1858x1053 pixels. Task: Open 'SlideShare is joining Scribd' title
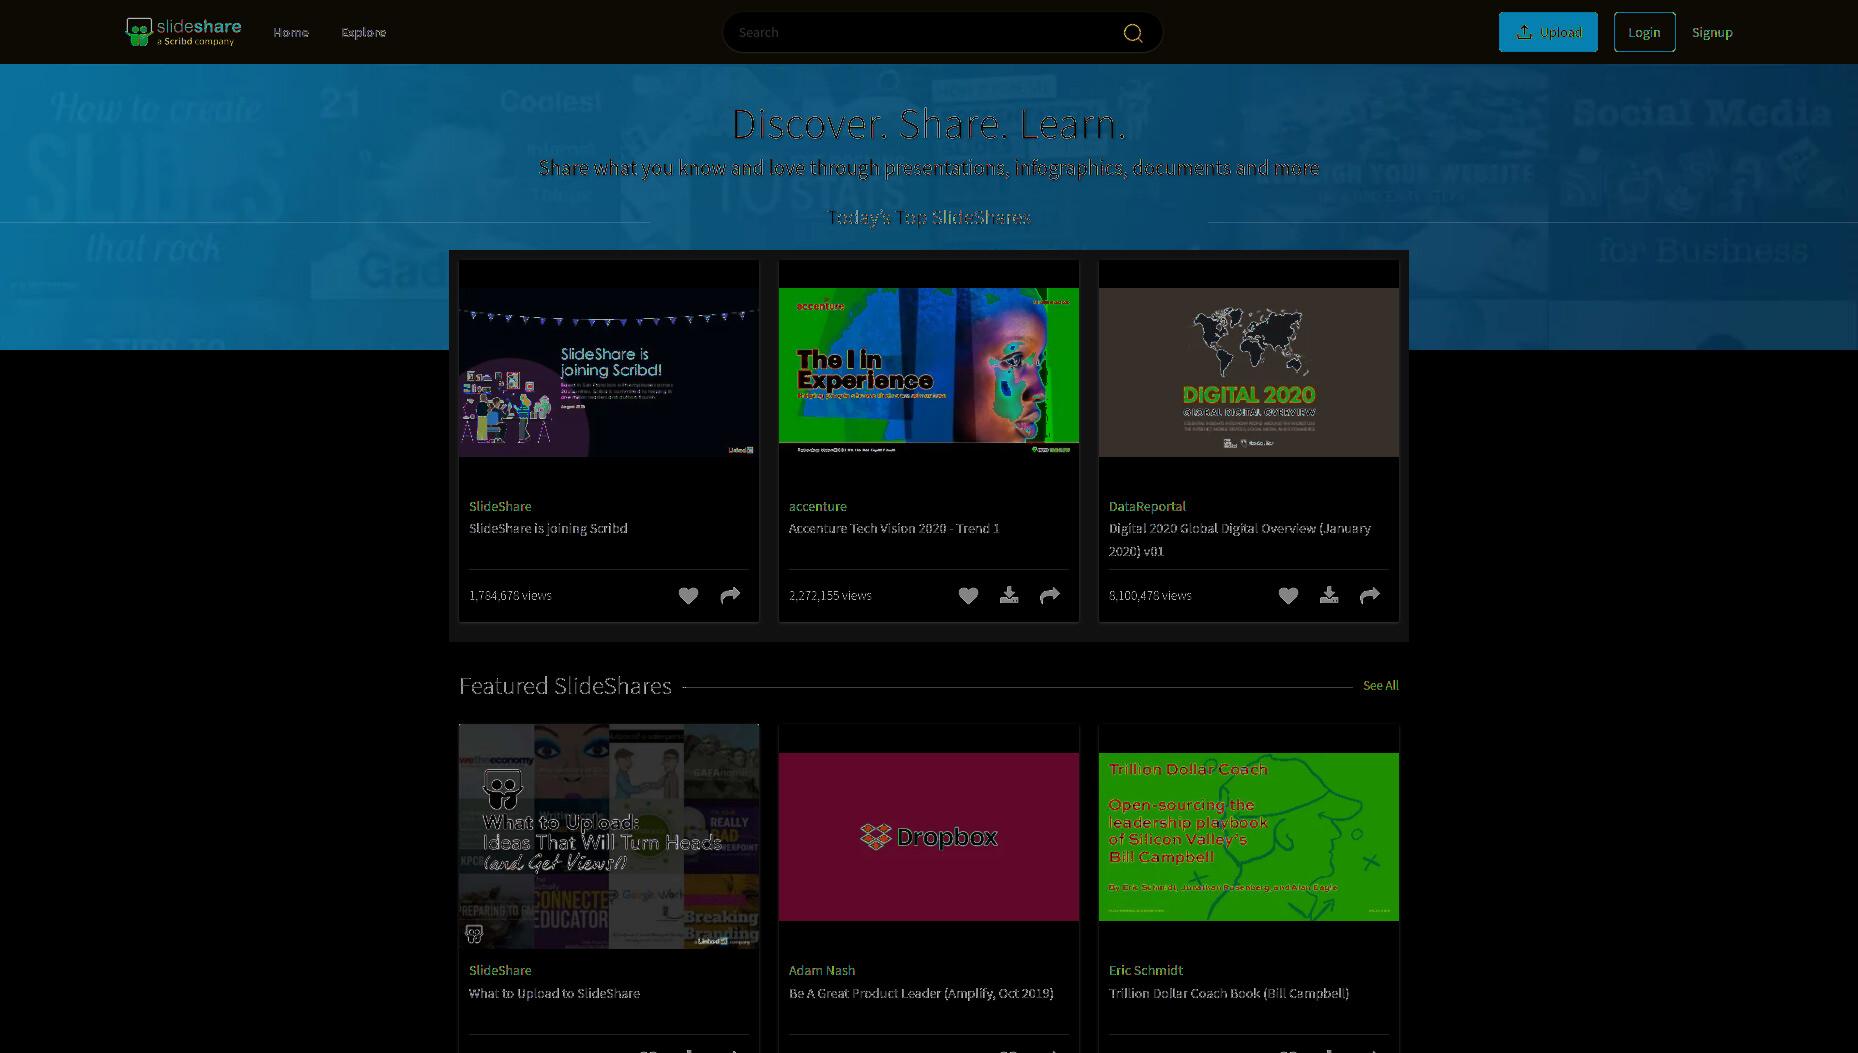tap(548, 529)
